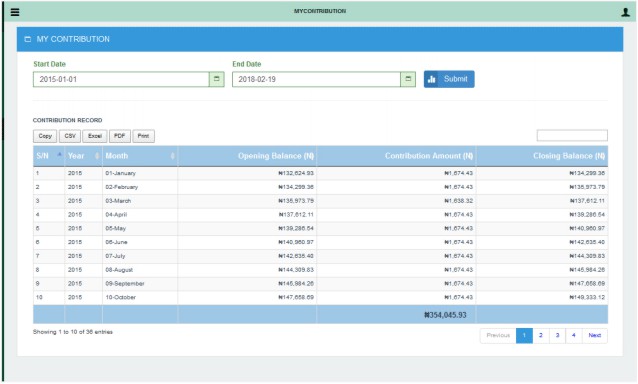Image resolution: width=638 pixels, height=384 pixels.
Task: Click the CONTRIBUTION RECORD heading
Action: [68, 120]
